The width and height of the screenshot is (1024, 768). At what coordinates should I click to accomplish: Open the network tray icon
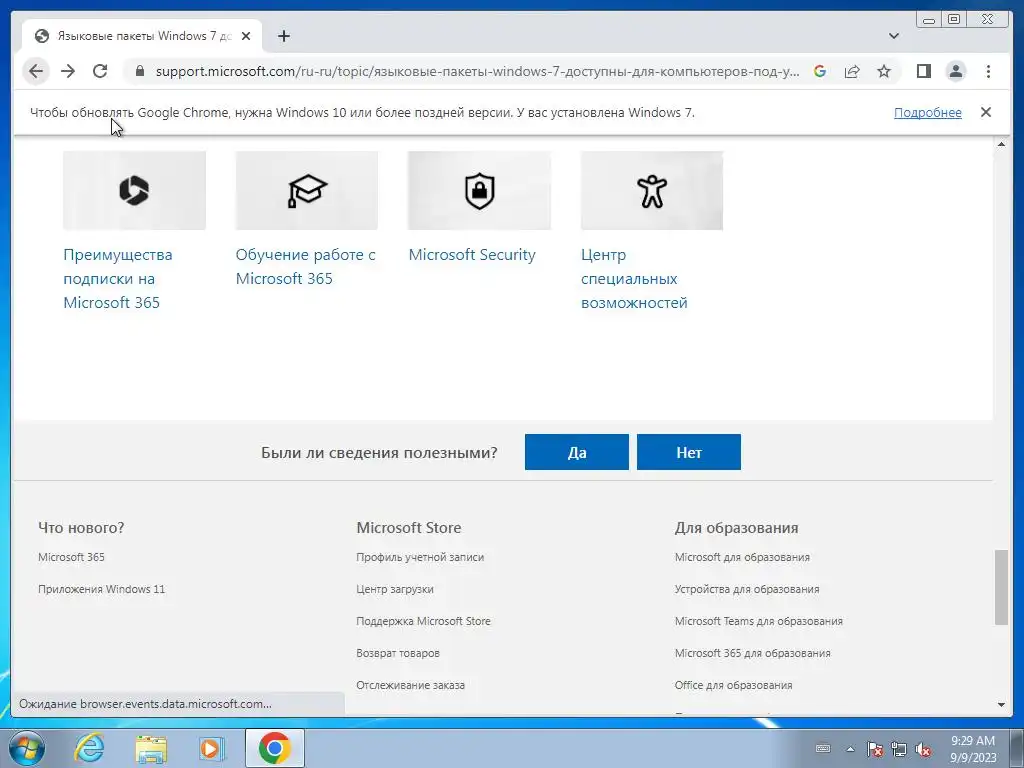pyautogui.click(x=899, y=749)
